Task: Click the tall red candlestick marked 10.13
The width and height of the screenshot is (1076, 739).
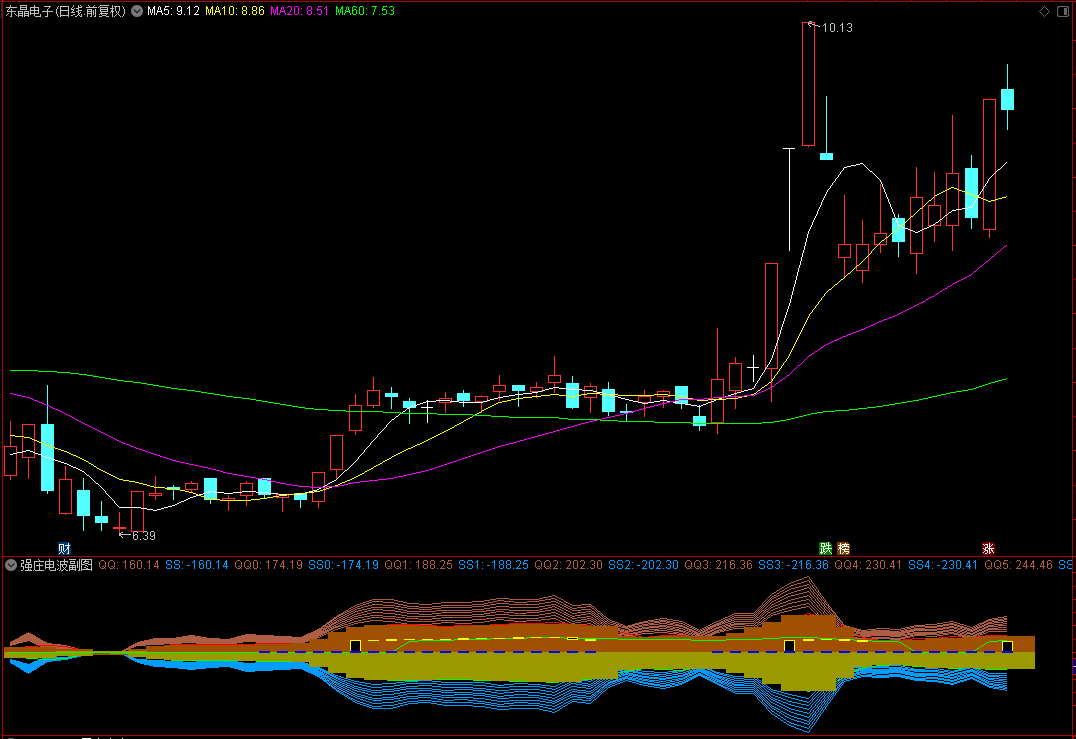Action: pyautogui.click(x=808, y=84)
